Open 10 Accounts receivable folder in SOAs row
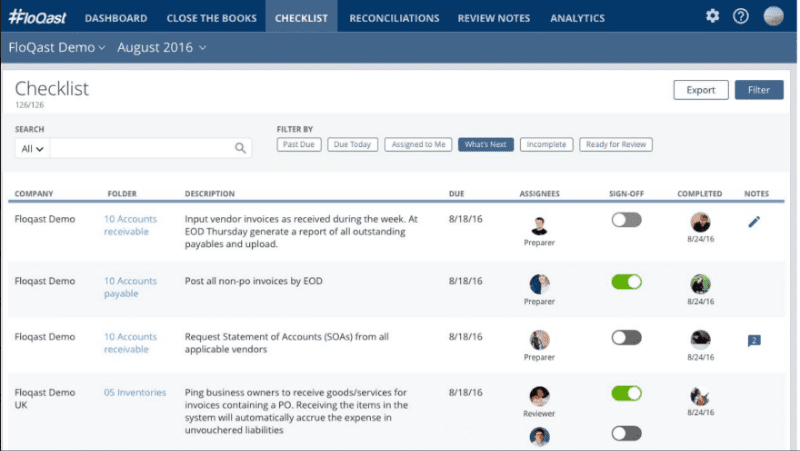The width and height of the screenshot is (800, 451). click(x=130, y=343)
